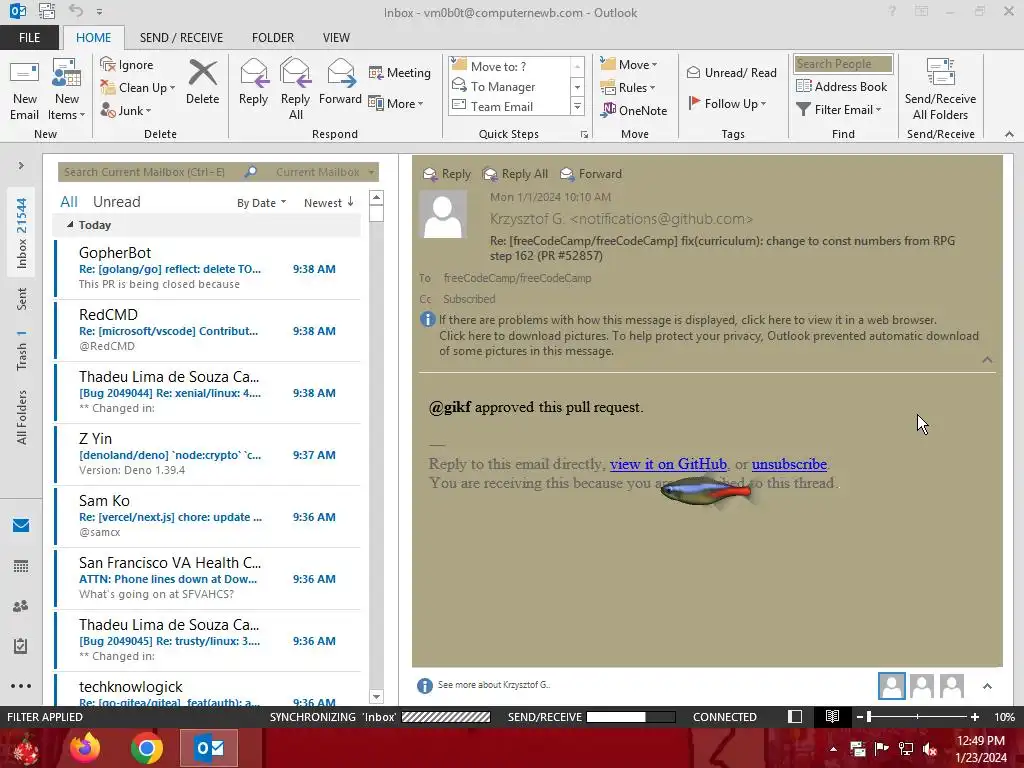This screenshot has height=768, width=1024.
Task: Switch to the SEND / RECEIVE tab
Action: 182,38
